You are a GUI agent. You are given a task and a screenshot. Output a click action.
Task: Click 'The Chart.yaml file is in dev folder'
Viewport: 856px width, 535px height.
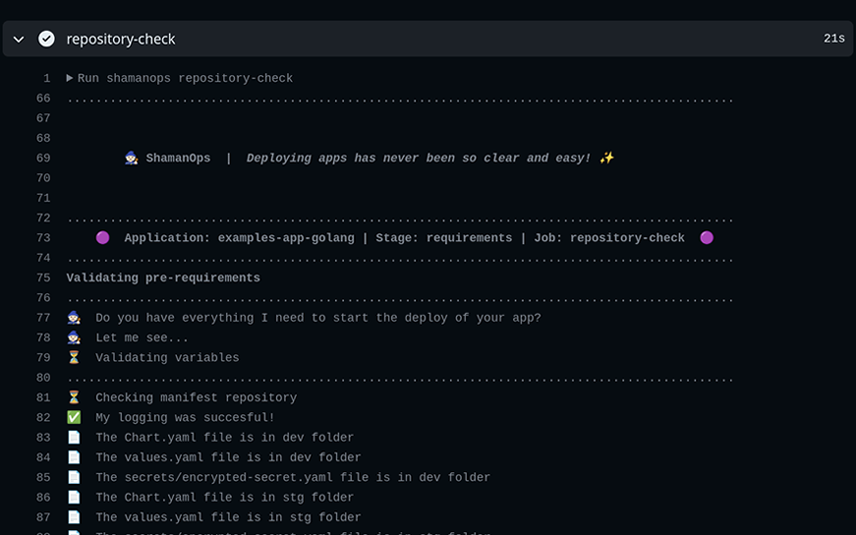pyautogui.click(x=224, y=437)
